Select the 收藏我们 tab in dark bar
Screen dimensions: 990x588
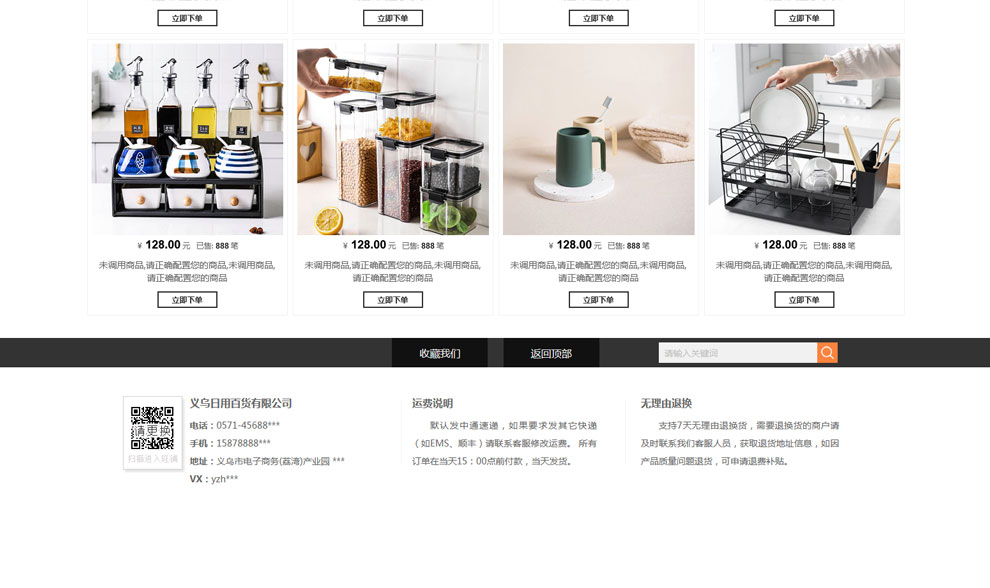[x=439, y=353]
